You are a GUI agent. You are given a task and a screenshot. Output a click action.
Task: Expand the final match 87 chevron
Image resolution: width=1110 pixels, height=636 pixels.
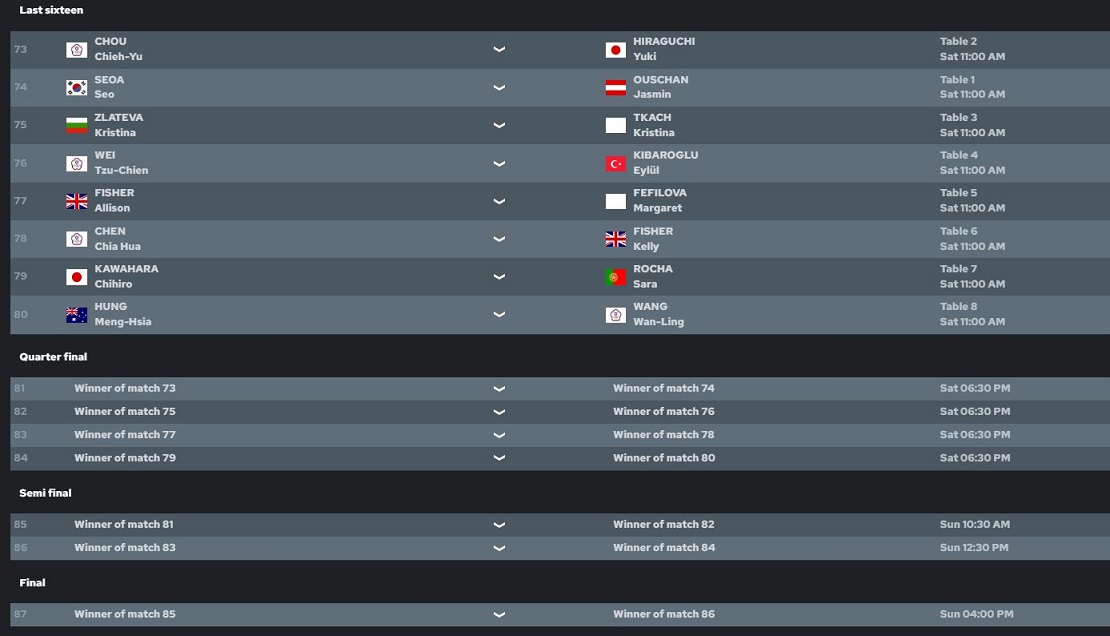499,614
